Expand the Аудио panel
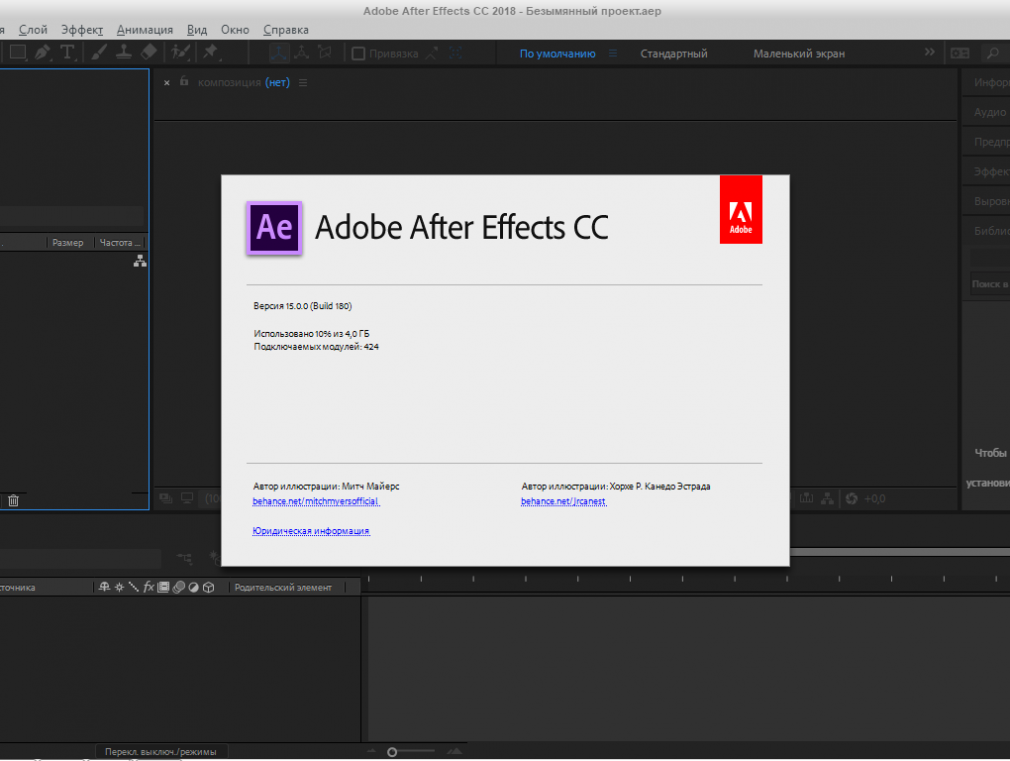The image size is (1010, 761). (989, 112)
